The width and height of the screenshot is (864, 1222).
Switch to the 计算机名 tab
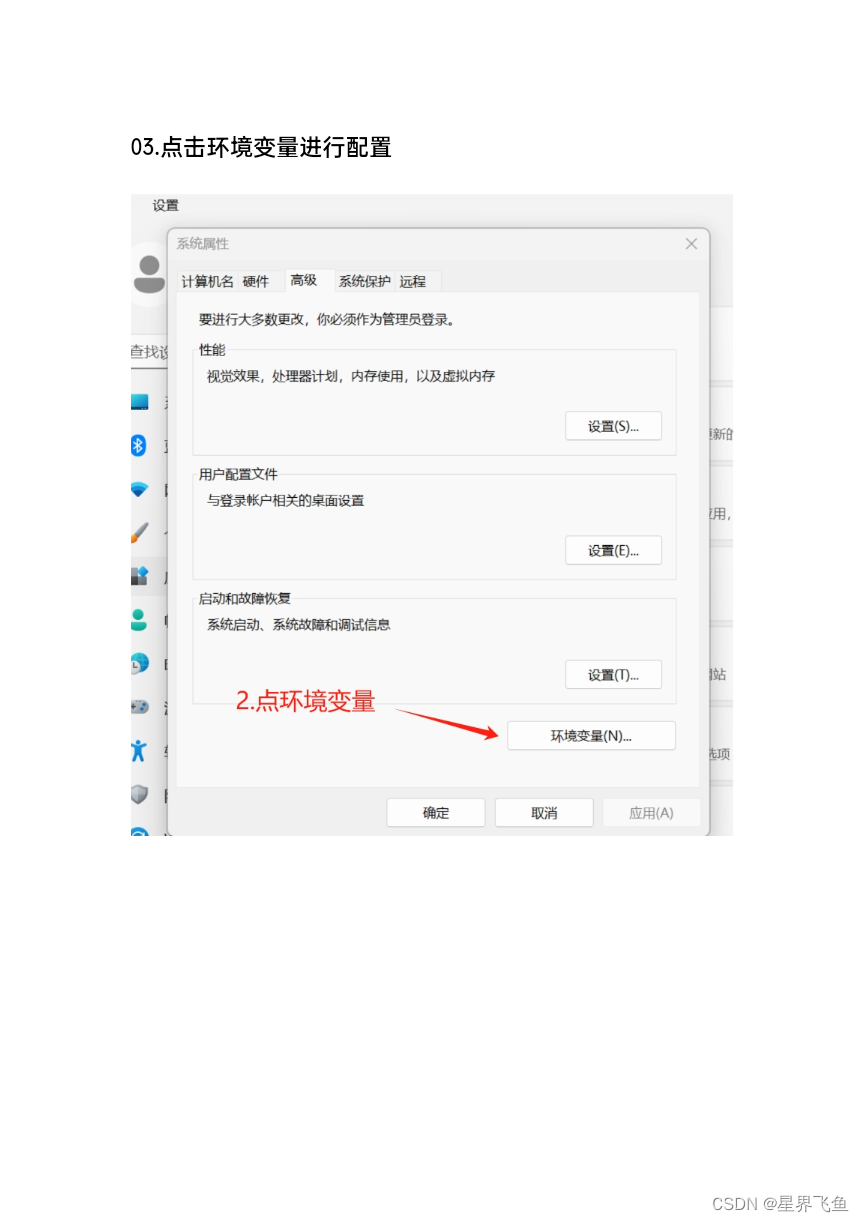[x=207, y=281]
